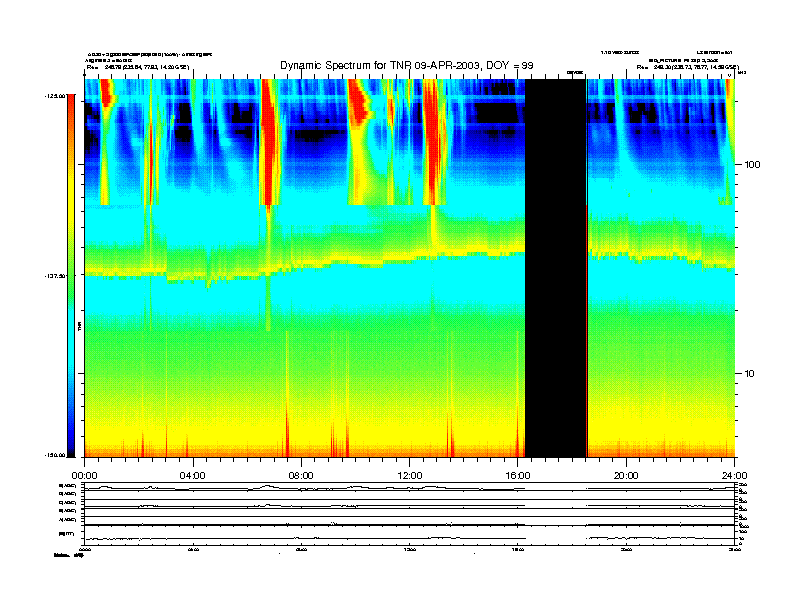This screenshot has height=612, width=792.
Task: Click the -125.00 color scale top label
Action: coord(55,95)
